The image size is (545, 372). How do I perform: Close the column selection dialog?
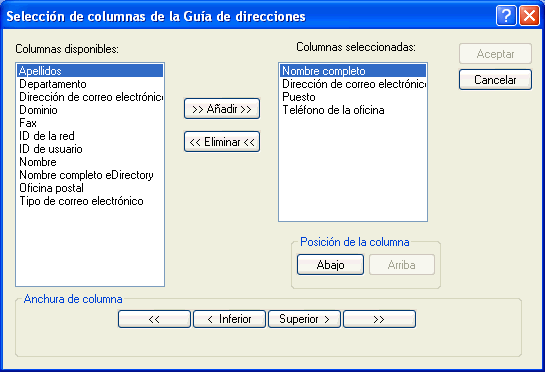tap(529, 16)
